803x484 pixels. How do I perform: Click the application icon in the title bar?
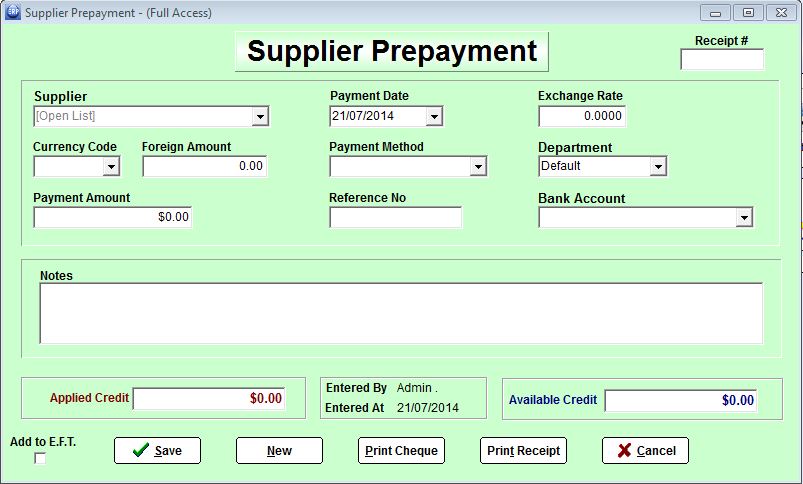(x=12, y=12)
